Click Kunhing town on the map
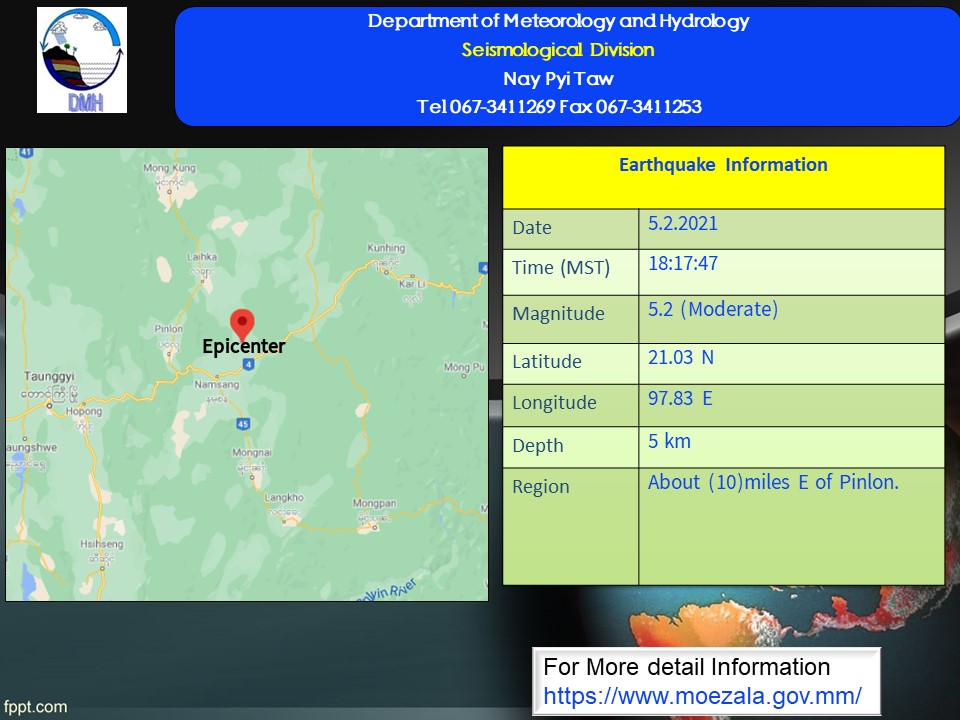 point(386,248)
